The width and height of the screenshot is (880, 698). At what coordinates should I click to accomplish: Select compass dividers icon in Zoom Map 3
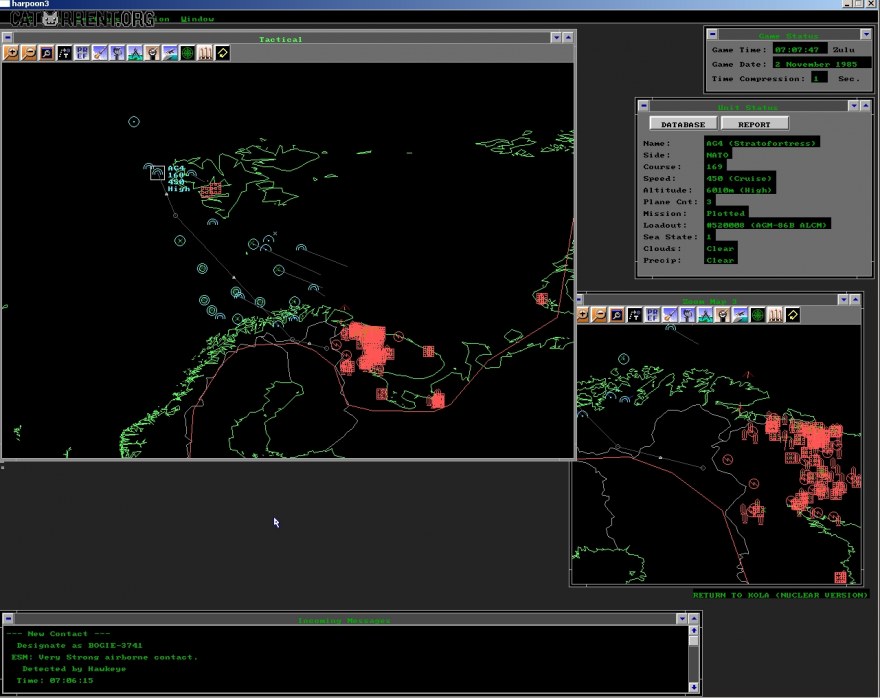705,315
